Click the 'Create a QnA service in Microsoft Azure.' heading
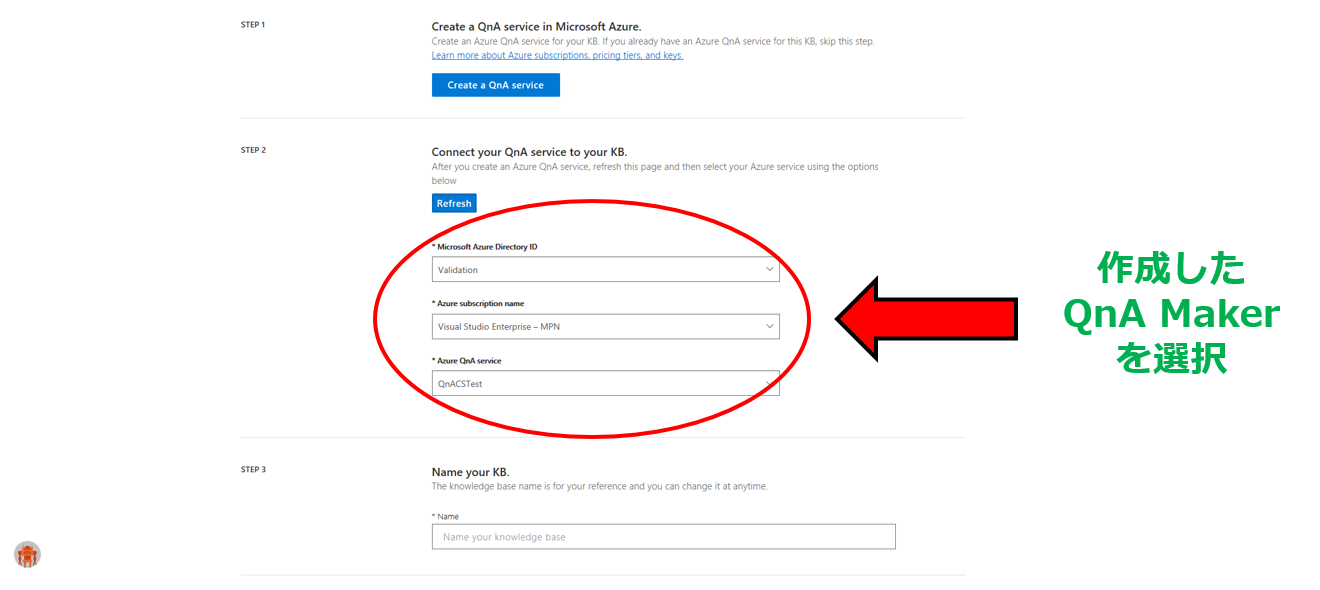1320x590 pixels. 536,26
